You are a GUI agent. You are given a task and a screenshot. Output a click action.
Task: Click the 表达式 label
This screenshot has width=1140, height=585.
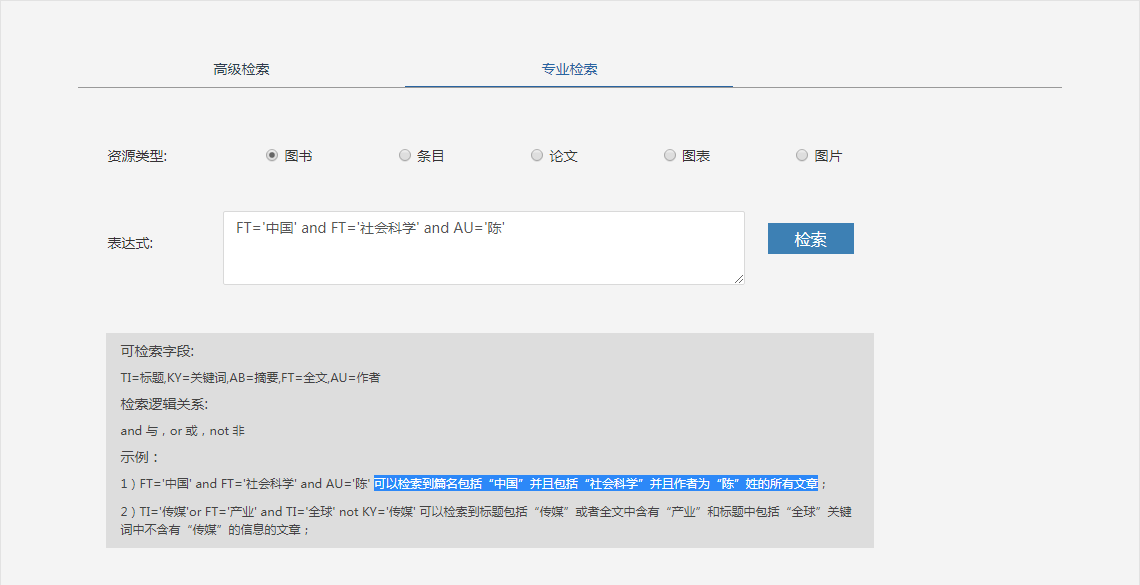pyautogui.click(x=130, y=243)
